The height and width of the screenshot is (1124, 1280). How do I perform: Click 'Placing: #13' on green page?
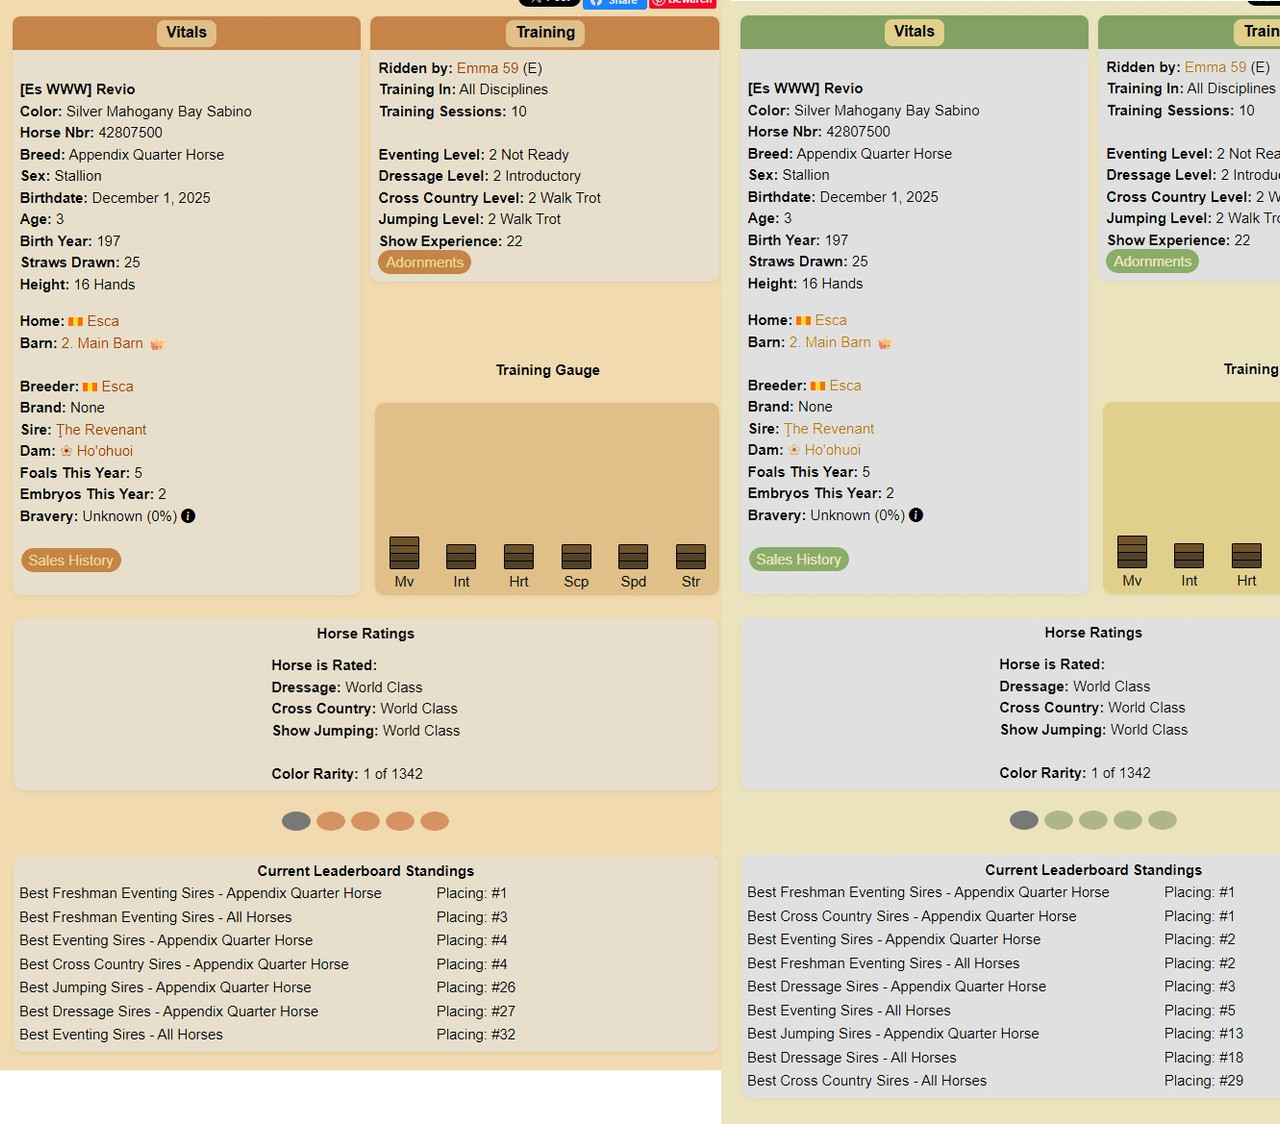(1204, 1034)
